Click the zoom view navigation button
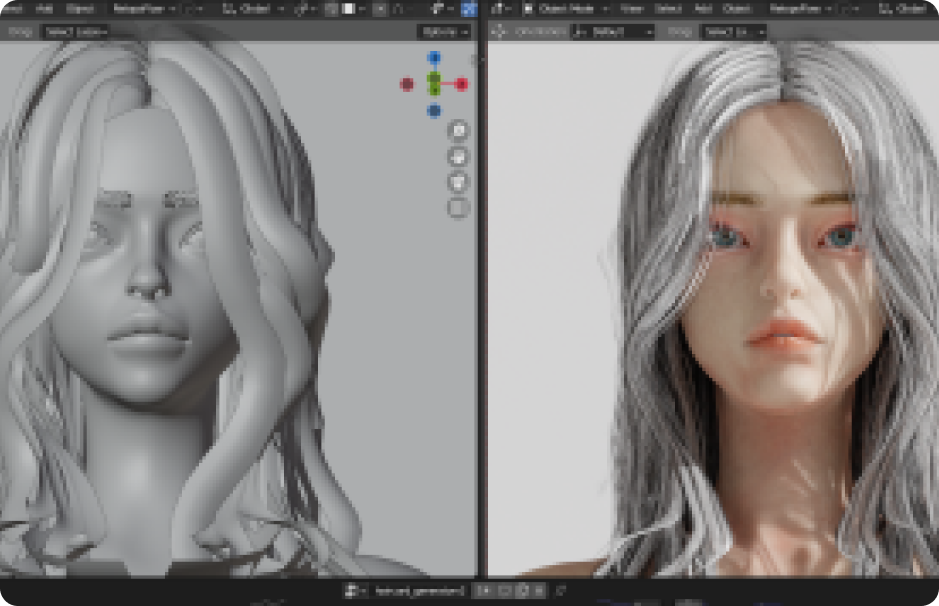Image resolution: width=939 pixels, height=606 pixels. click(458, 131)
